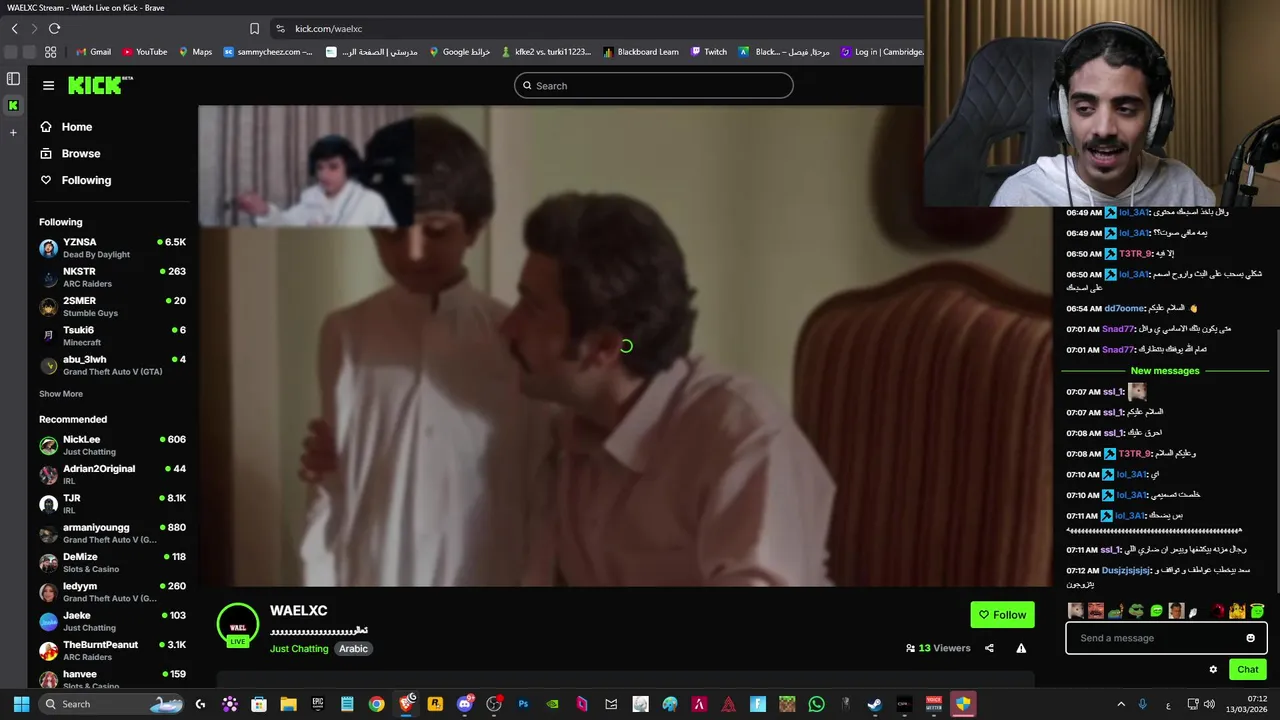Insert the green halo Kick emote
Viewport: 1280px width, 720px height.
coord(1257,610)
